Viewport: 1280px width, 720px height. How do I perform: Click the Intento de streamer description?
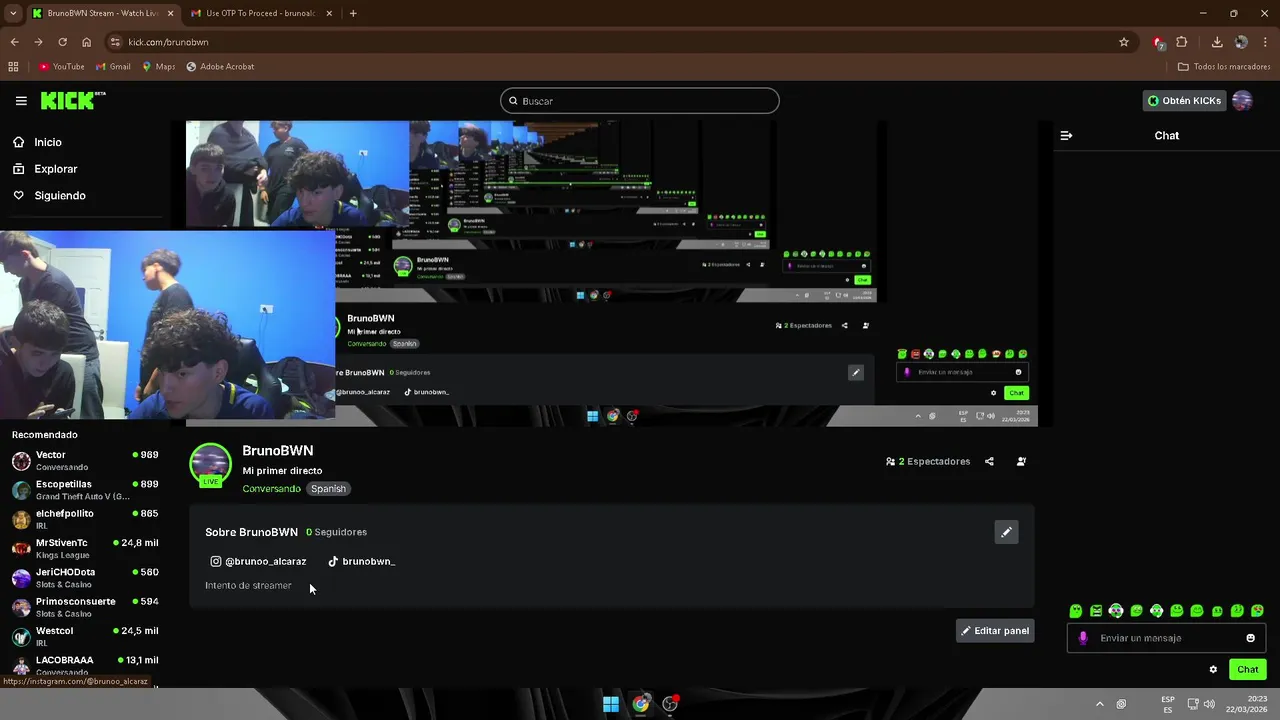[x=248, y=586]
